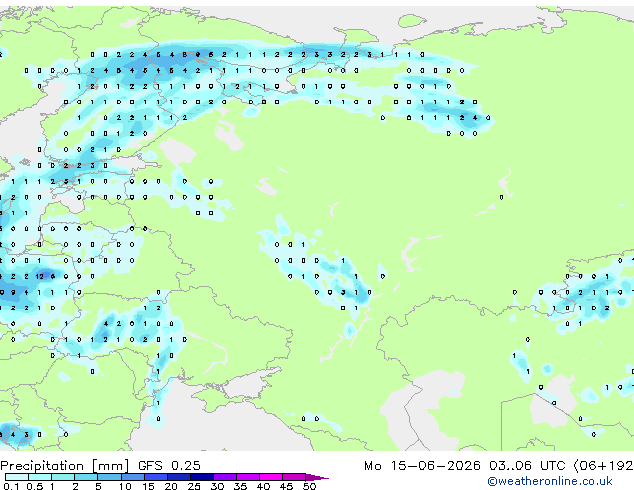Select the 45–50 mm legend swatch
The image size is (634, 490).
(294, 477)
